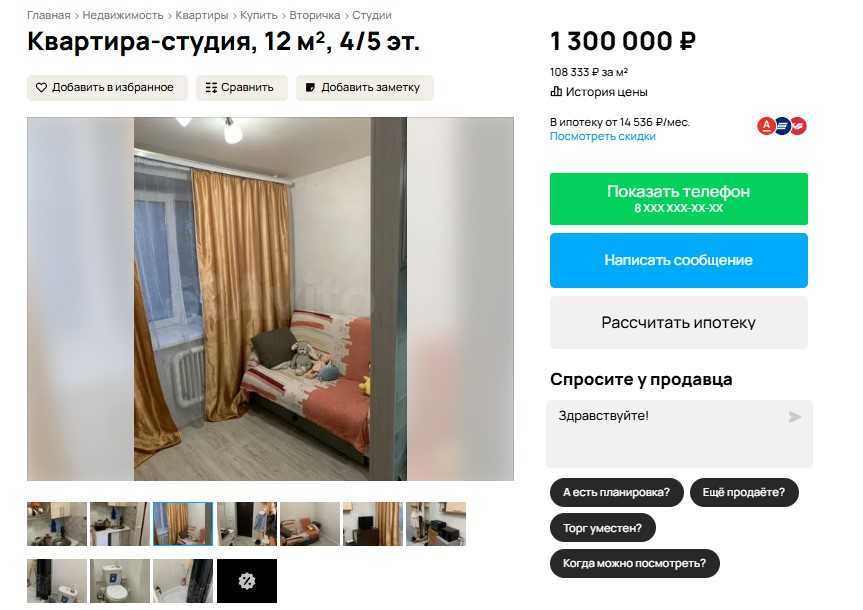The image size is (863, 610).
Task: Select the 'Ещё продаёте?' quick question
Action: click(x=744, y=492)
